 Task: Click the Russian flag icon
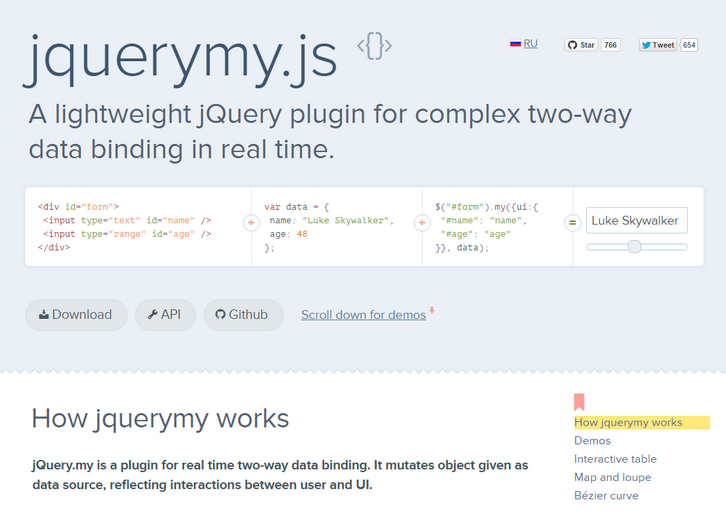click(x=515, y=44)
